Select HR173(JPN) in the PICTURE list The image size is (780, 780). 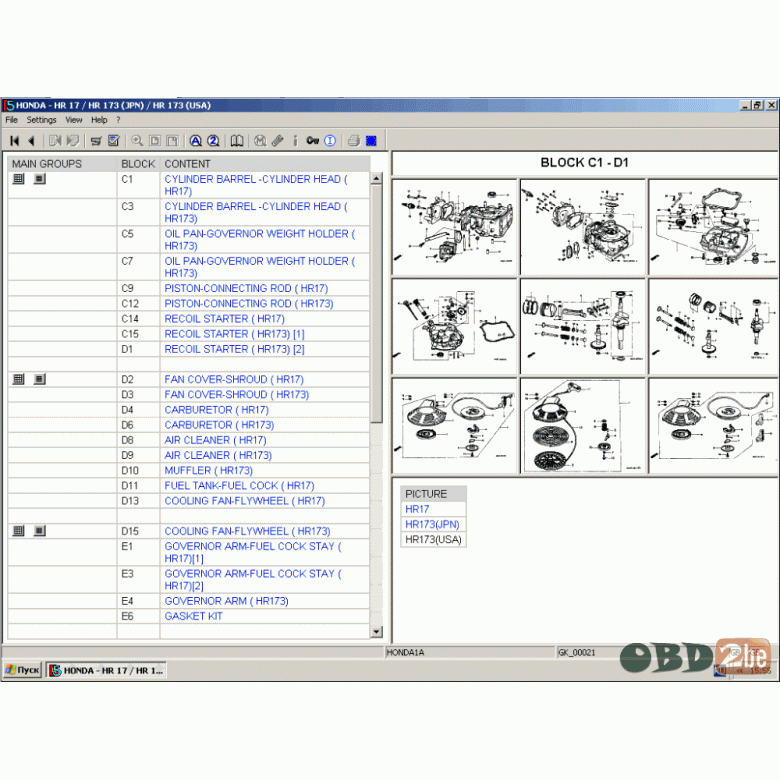[432, 524]
